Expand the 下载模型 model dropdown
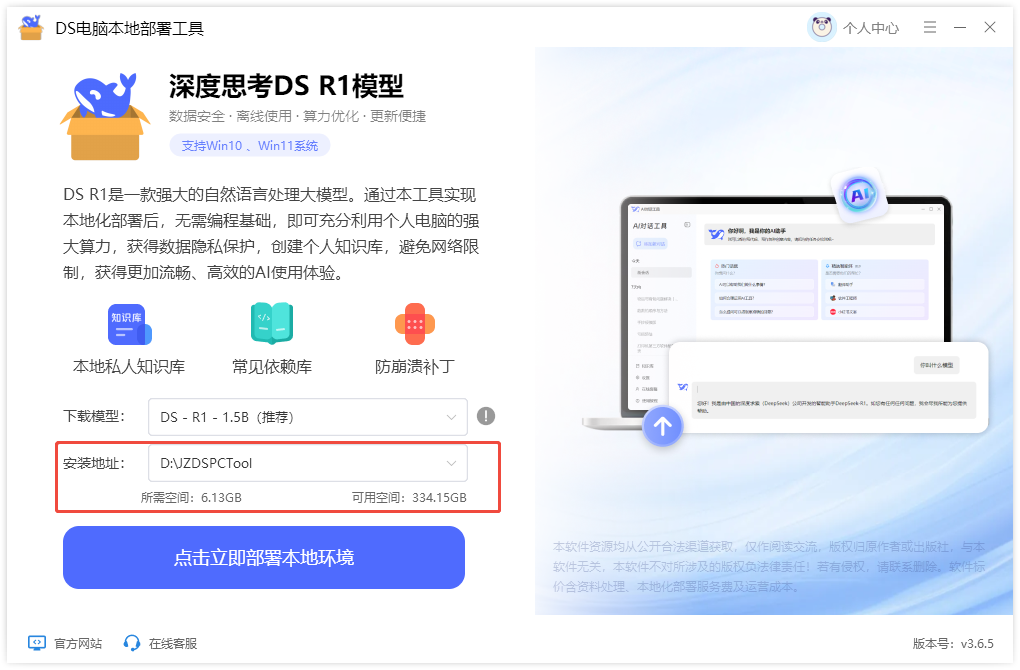The width and height of the screenshot is (1020, 670). (x=308, y=417)
